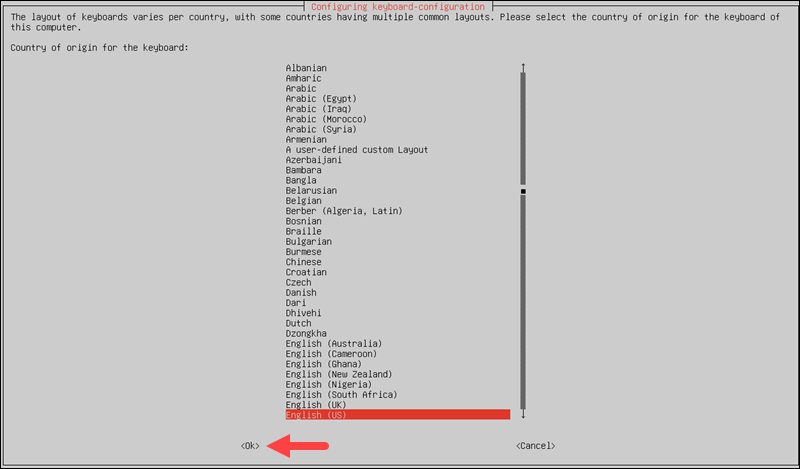This screenshot has height=469, width=800.
Task: Select English (Nigeria) entry
Action: 329,384
